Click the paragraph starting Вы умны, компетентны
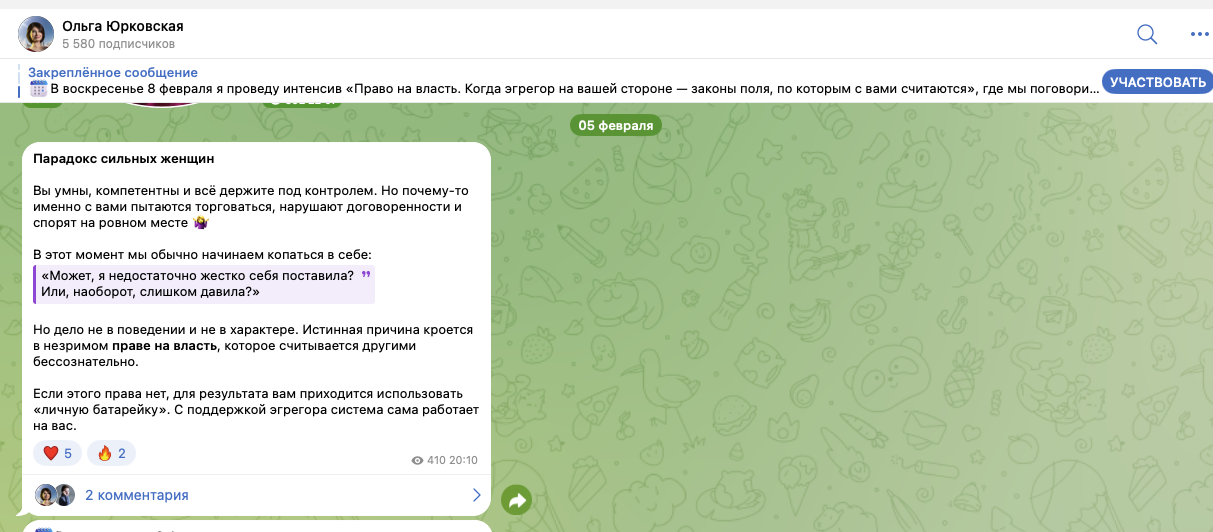The height and width of the screenshot is (532, 1213). [x=251, y=207]
